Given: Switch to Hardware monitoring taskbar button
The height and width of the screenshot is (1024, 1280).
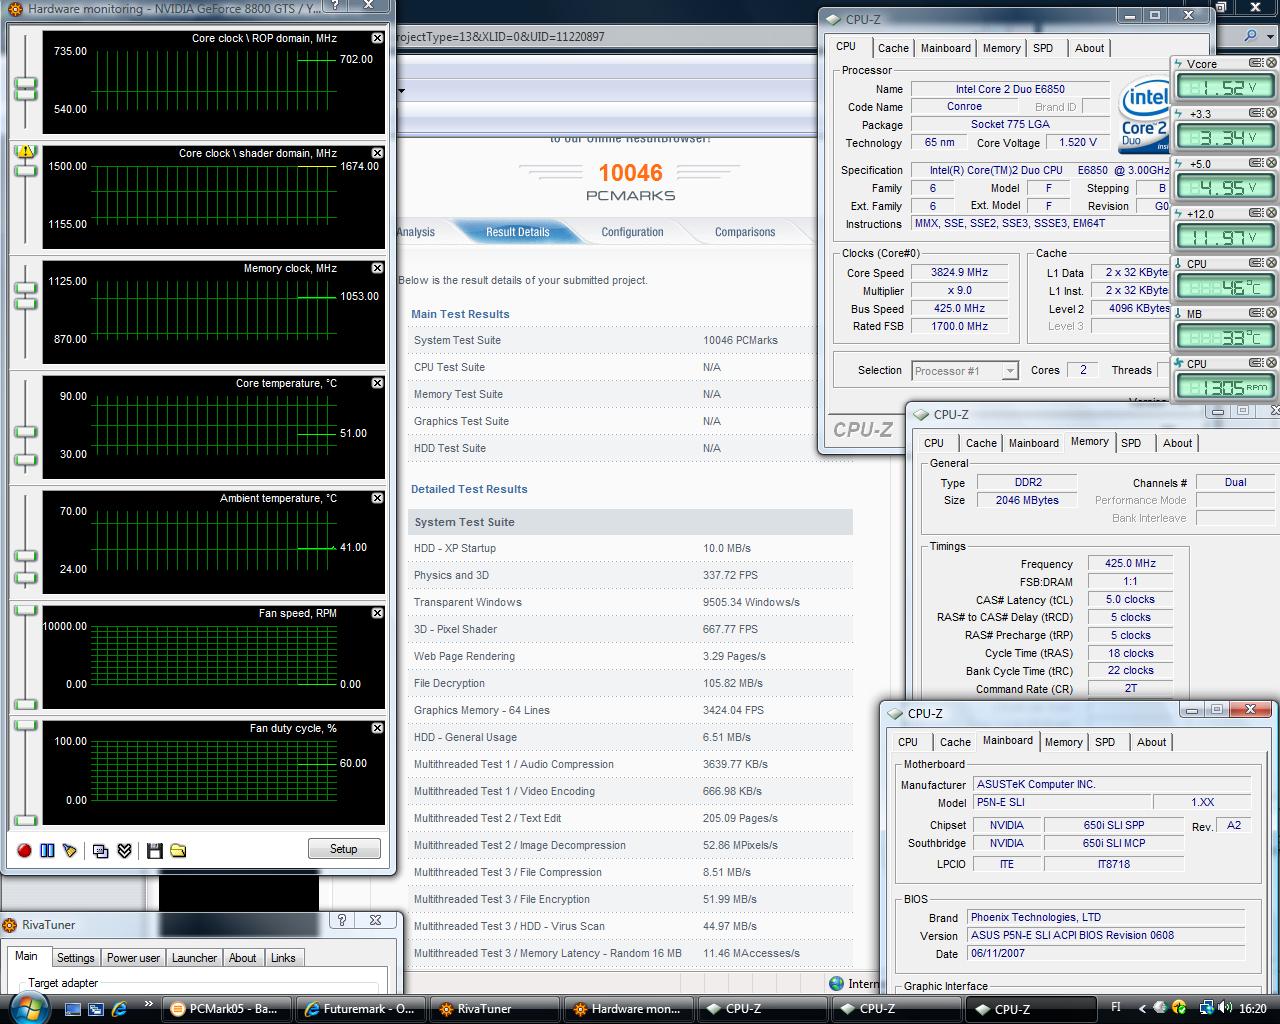Looking at the screenshot, I should click(628, 1009).
